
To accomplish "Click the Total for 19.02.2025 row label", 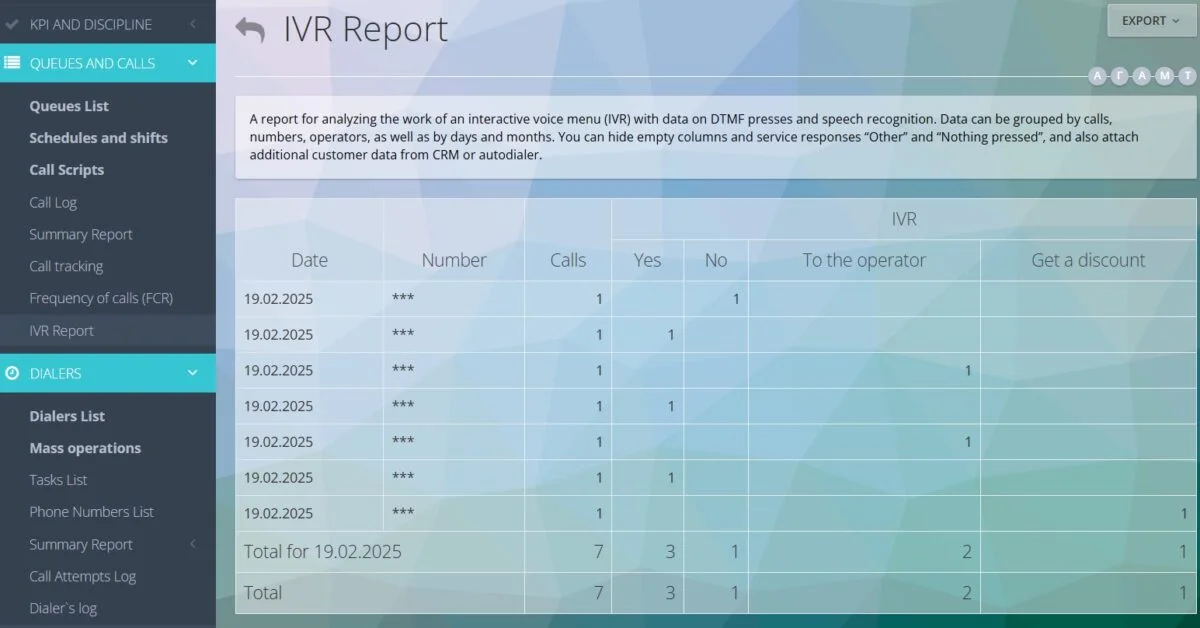I will [323, 551].
